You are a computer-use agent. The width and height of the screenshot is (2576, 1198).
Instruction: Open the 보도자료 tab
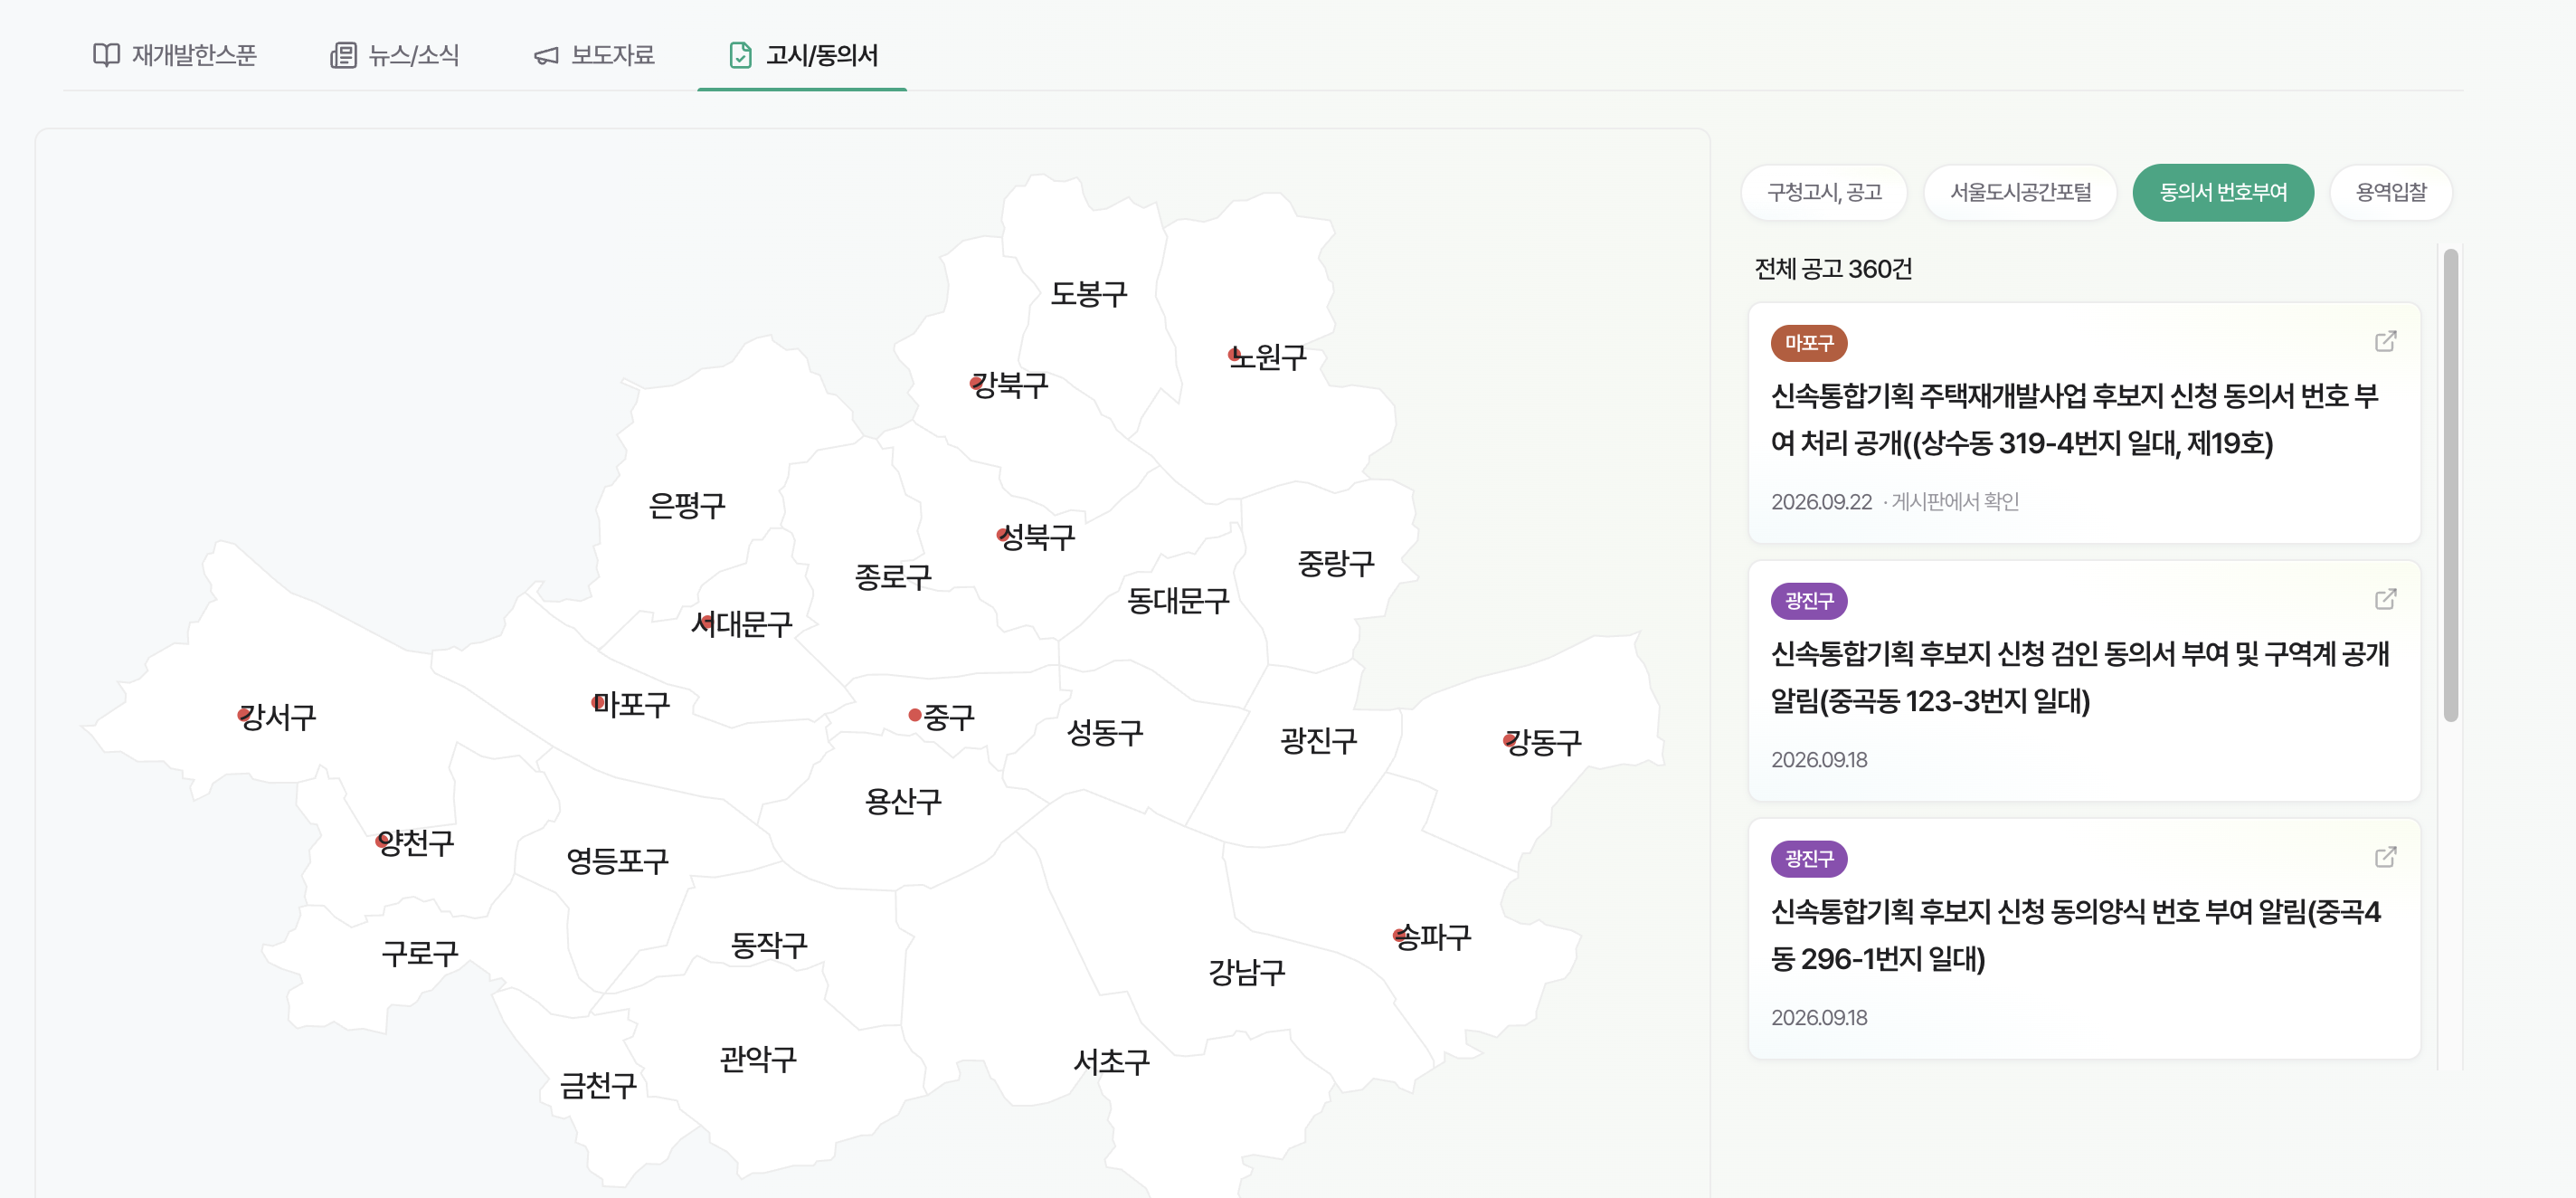click(x=594, y=55)
